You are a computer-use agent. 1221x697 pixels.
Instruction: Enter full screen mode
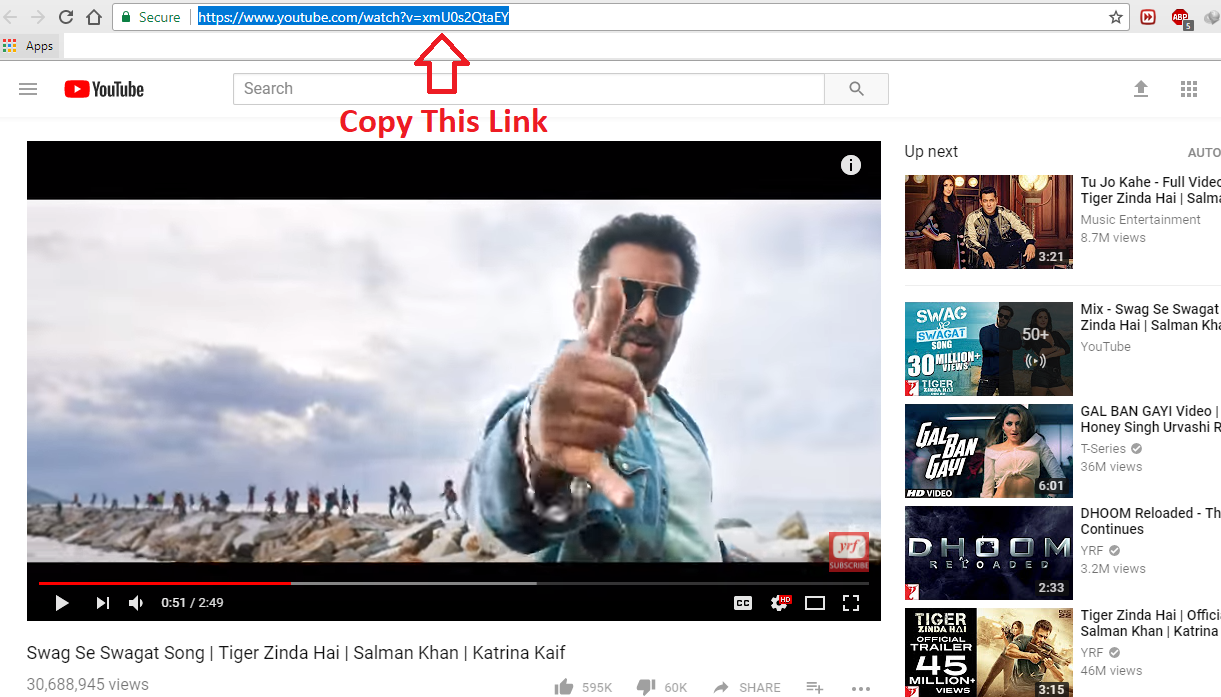point(851,603)
